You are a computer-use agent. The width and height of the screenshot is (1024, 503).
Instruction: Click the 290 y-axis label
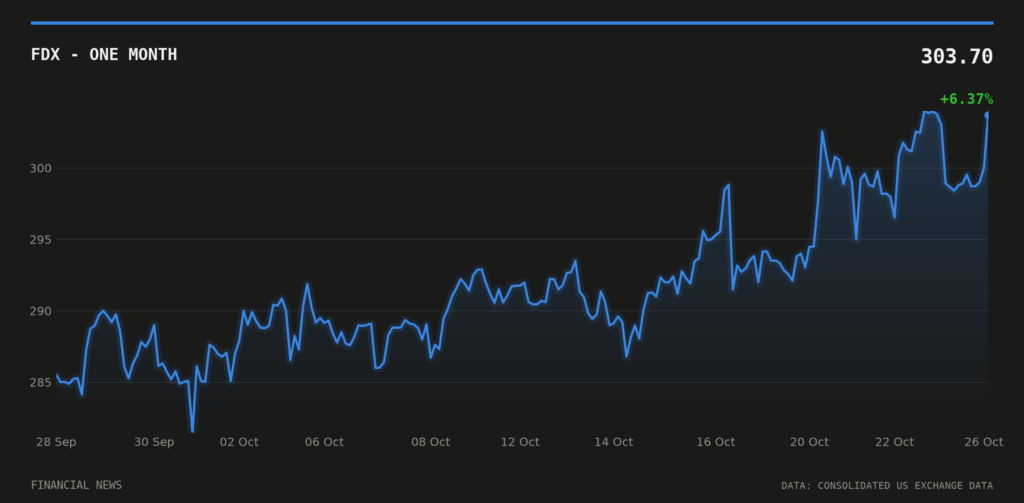click(x=40, y=311)
